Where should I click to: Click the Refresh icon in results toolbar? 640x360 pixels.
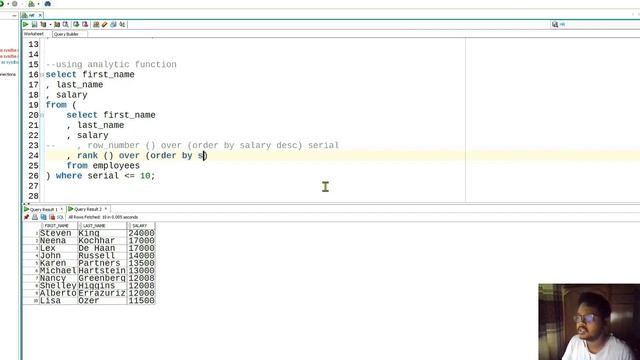pos(43,217)
